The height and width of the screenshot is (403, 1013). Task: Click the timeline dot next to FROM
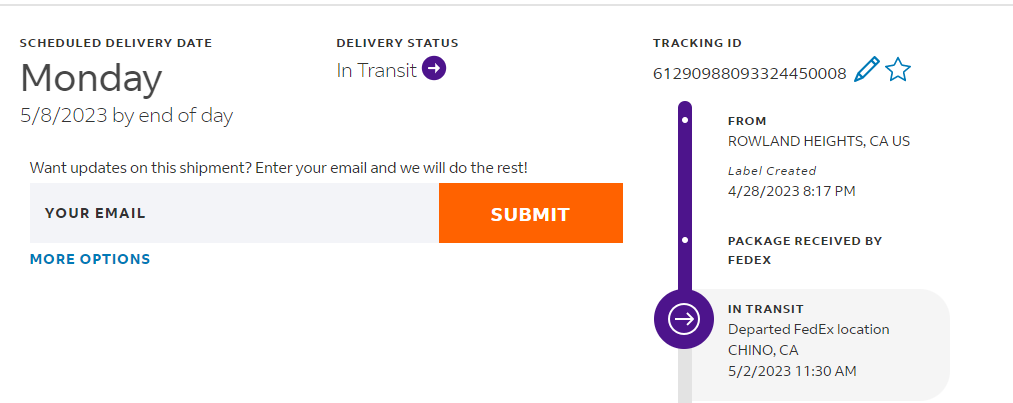pos(685,120)
